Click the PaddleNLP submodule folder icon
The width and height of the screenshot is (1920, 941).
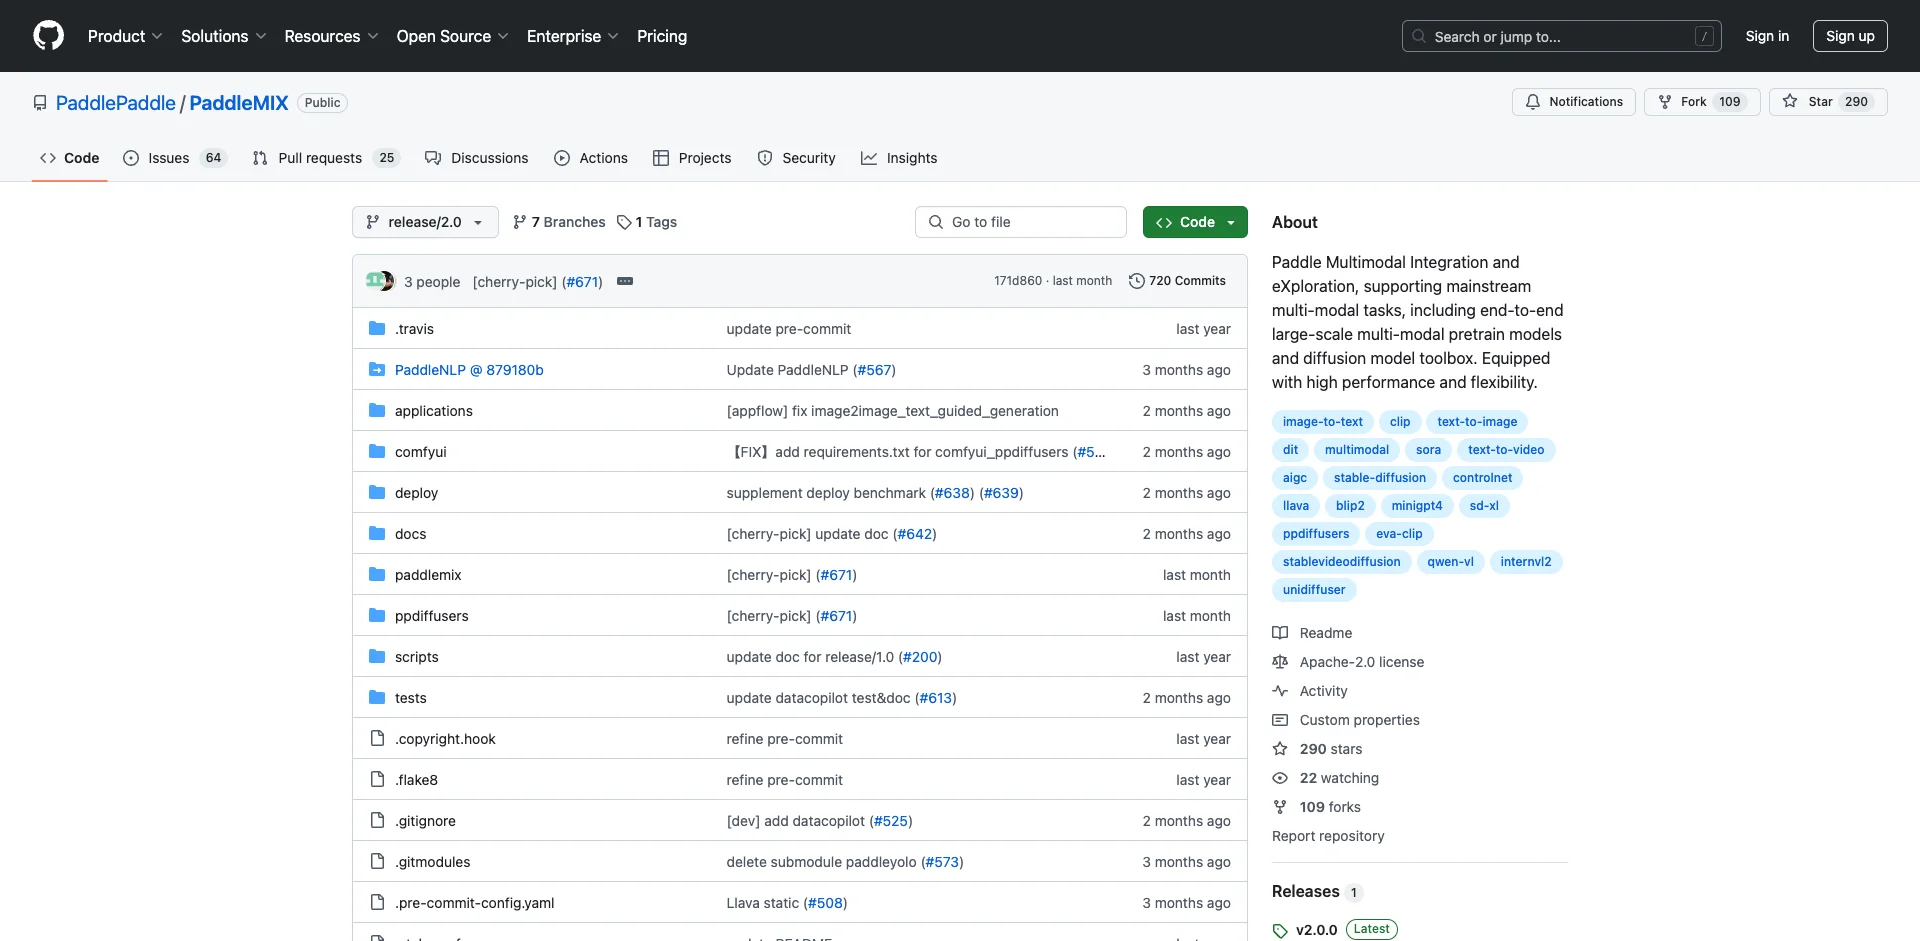pyautogui.click(x=377, y=370)
